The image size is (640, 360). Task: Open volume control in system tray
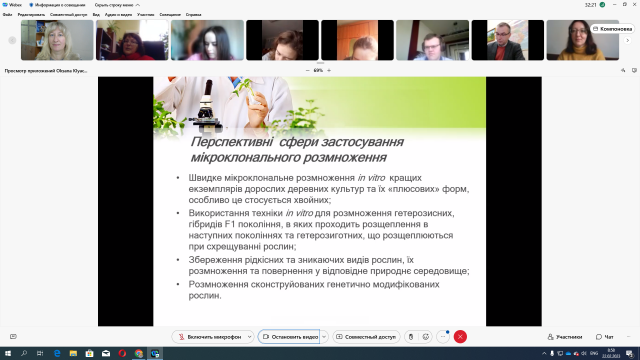[584, 353]
